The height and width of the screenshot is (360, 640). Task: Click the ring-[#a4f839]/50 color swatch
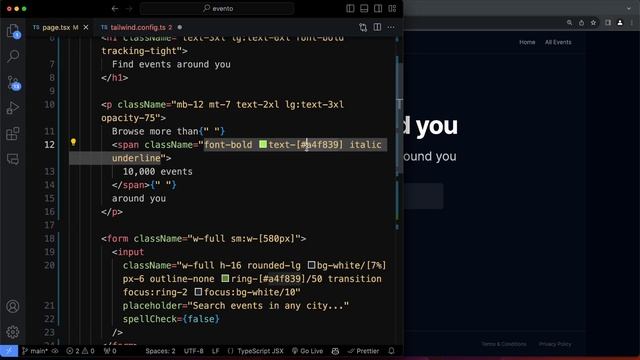pyautogui.click(x=225, y=279)
